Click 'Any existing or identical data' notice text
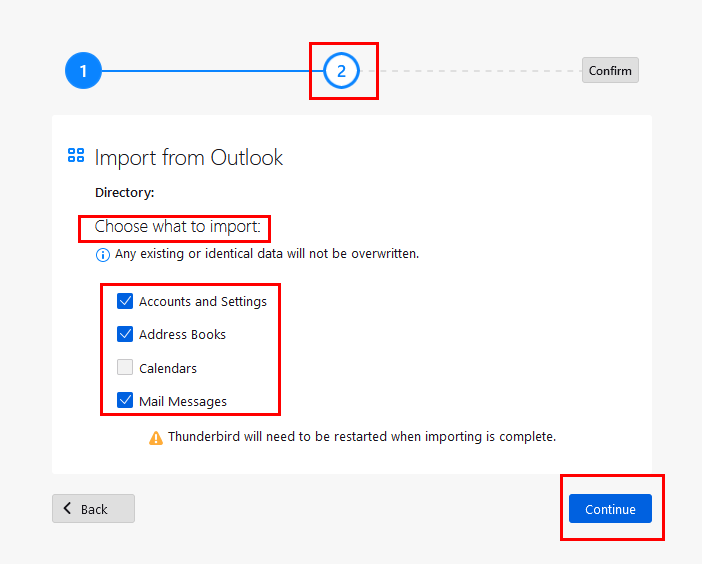 [x=267, y=254]
